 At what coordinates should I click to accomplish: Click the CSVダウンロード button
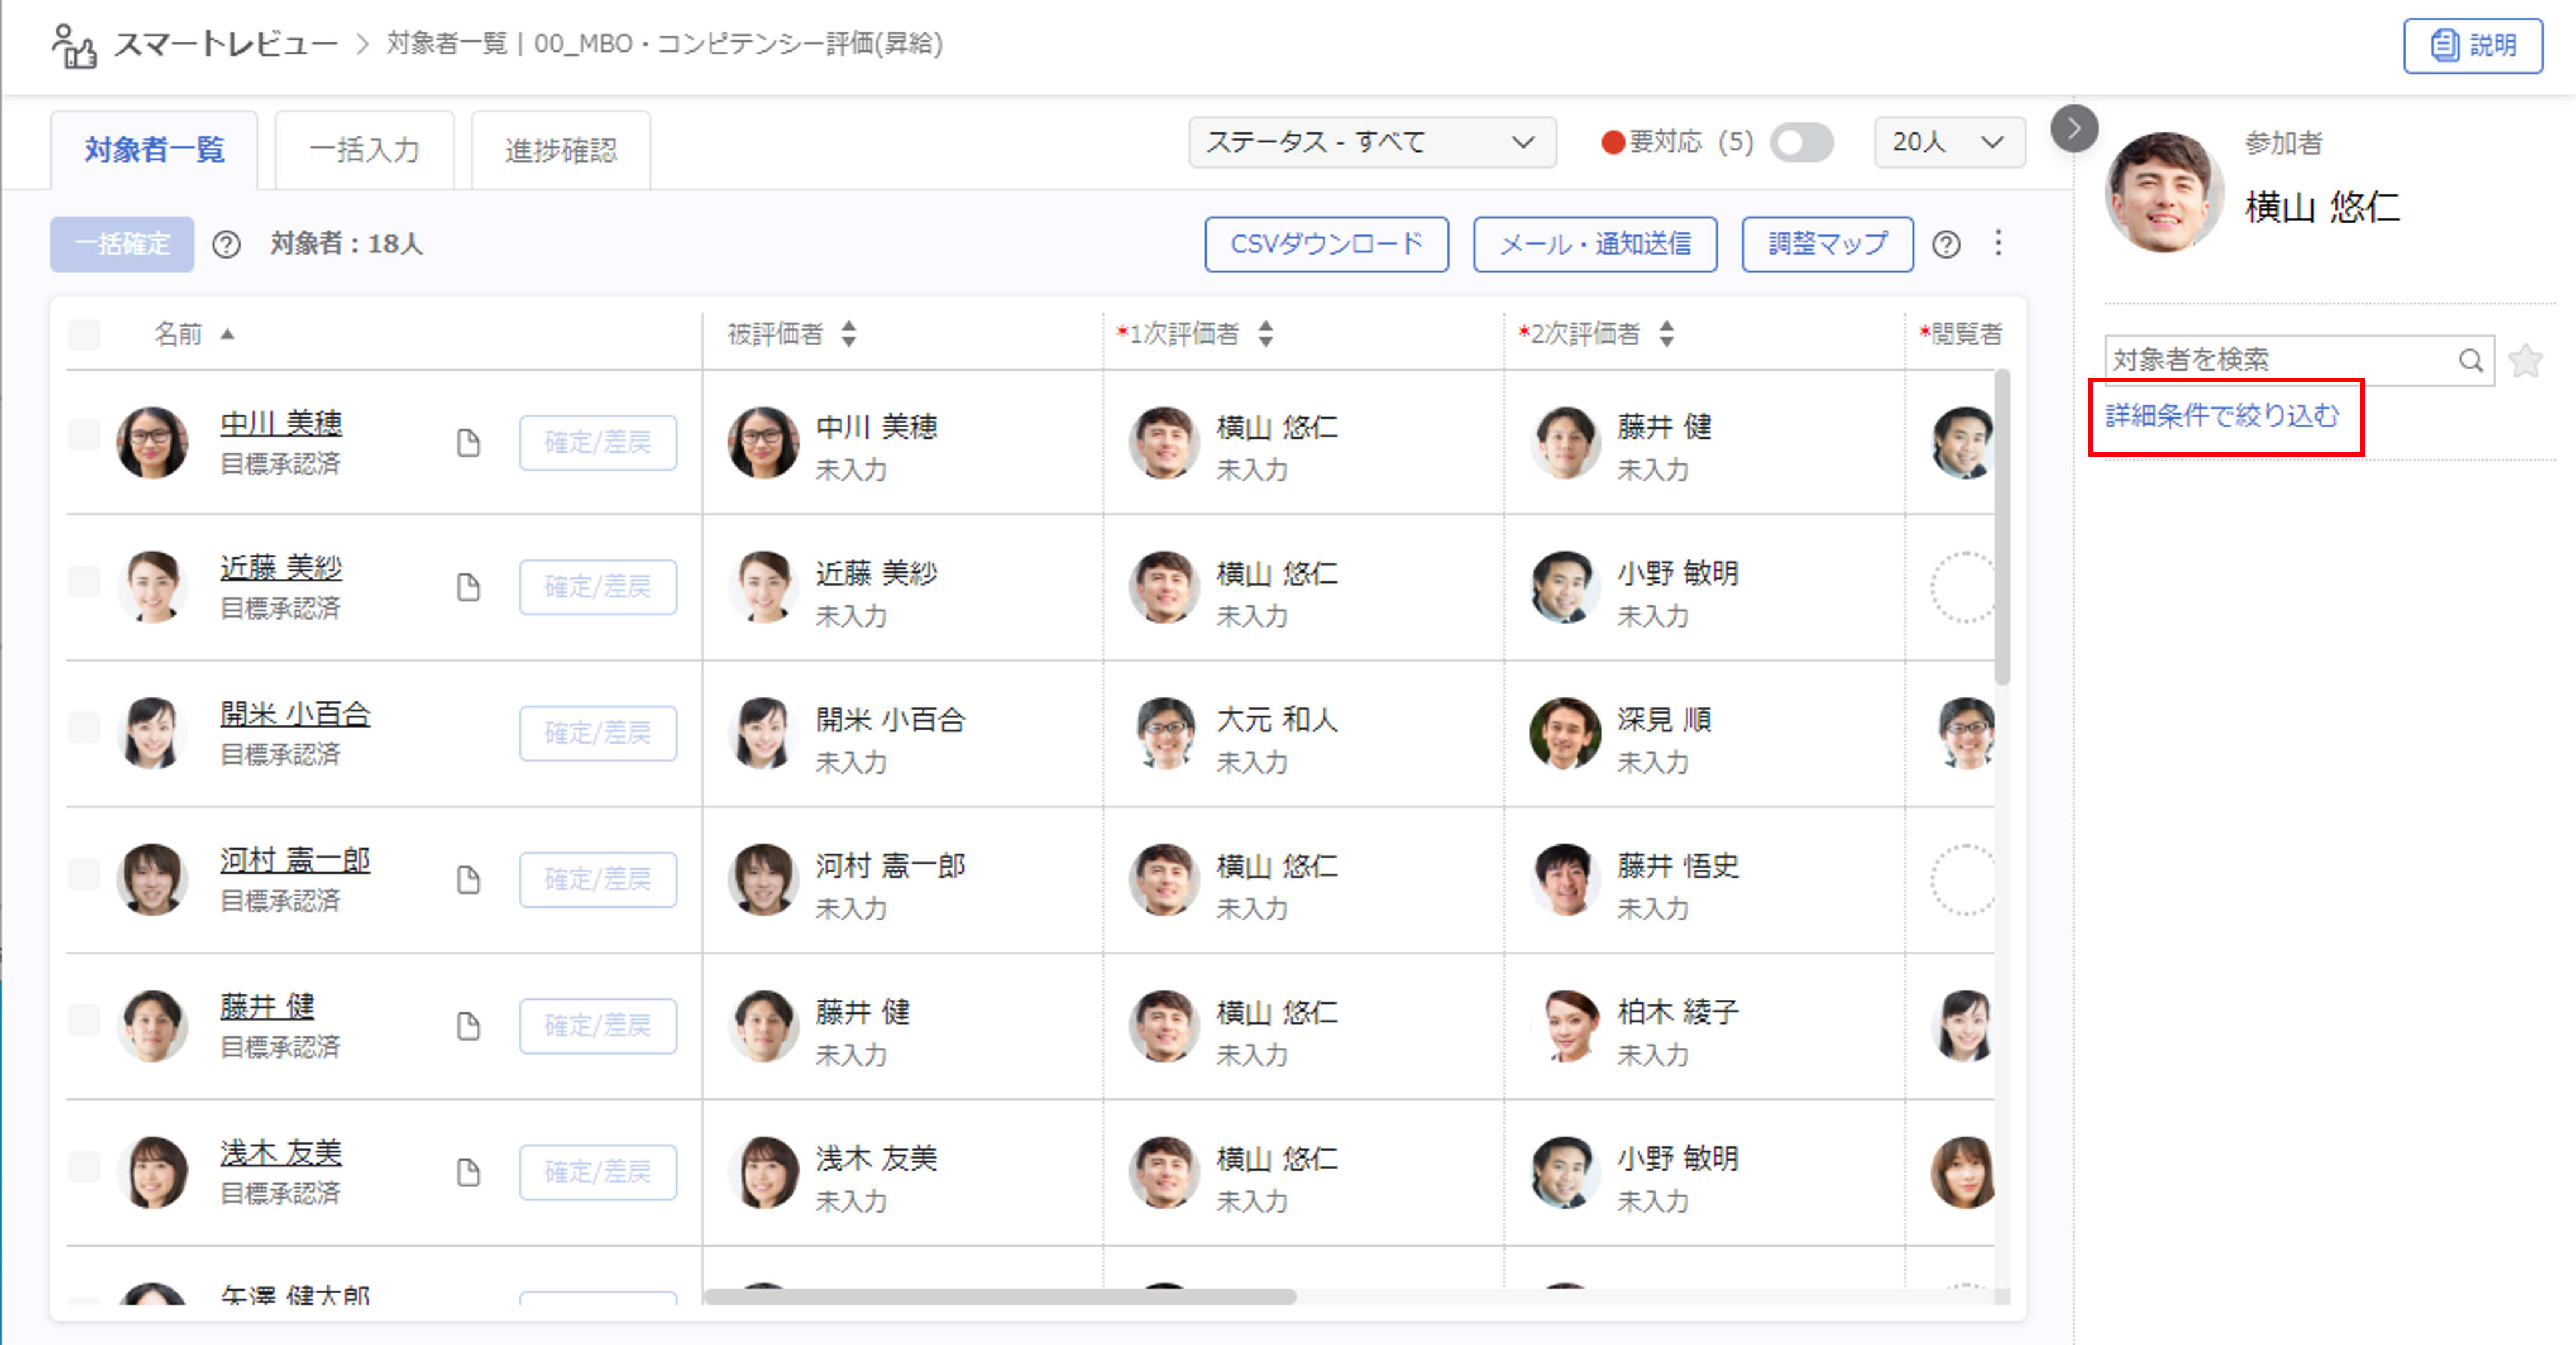[x=1326, y=244]
